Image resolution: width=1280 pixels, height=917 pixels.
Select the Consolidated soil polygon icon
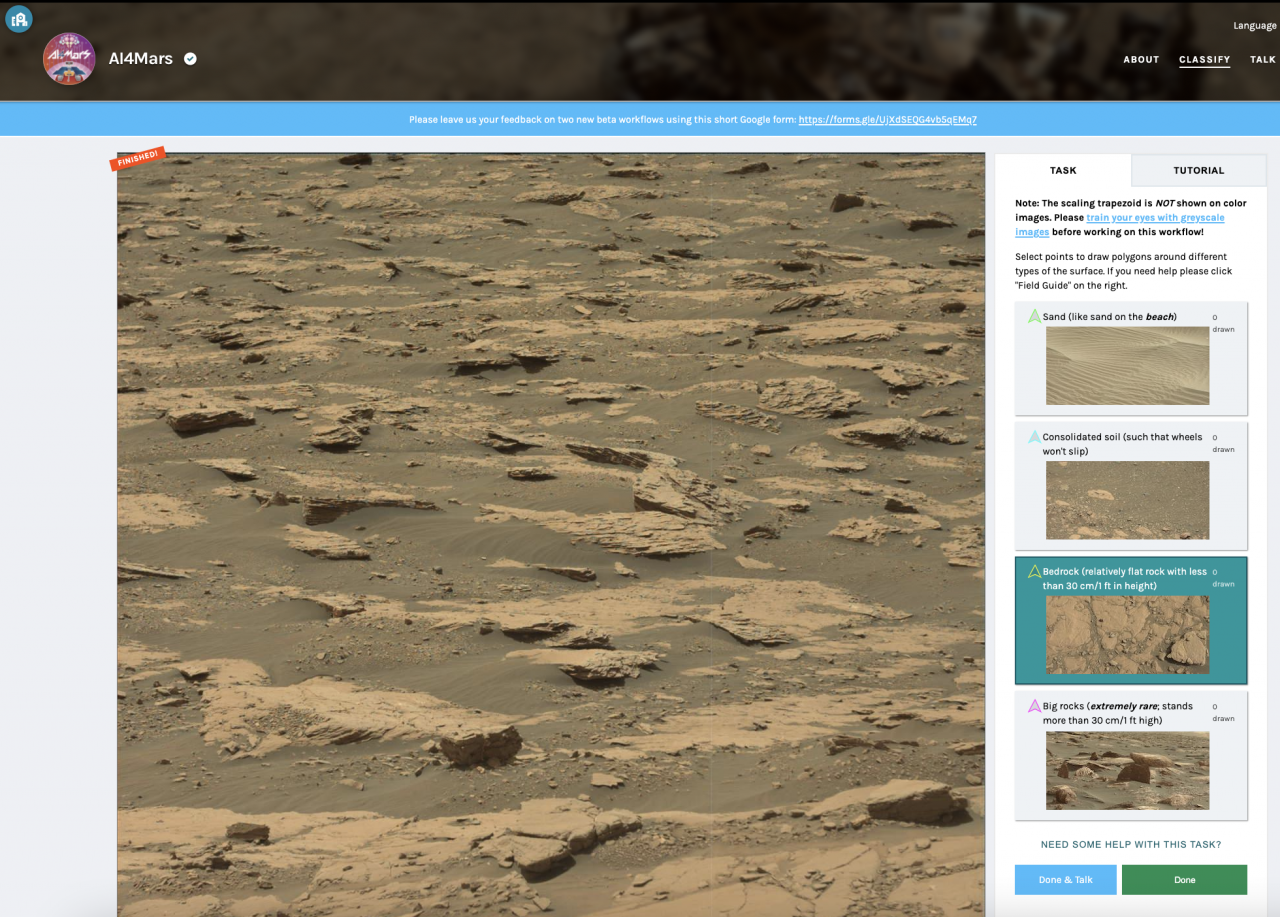click(x=1034, y=437)
